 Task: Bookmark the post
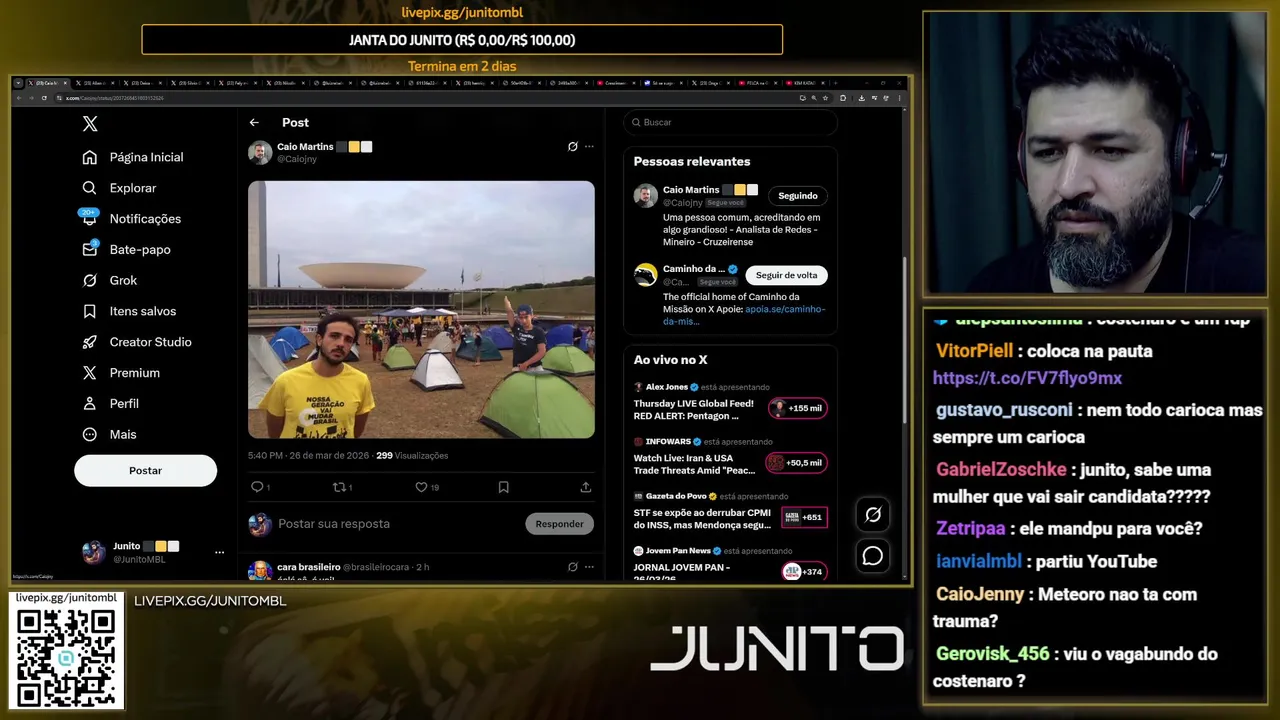coord(503,487)
